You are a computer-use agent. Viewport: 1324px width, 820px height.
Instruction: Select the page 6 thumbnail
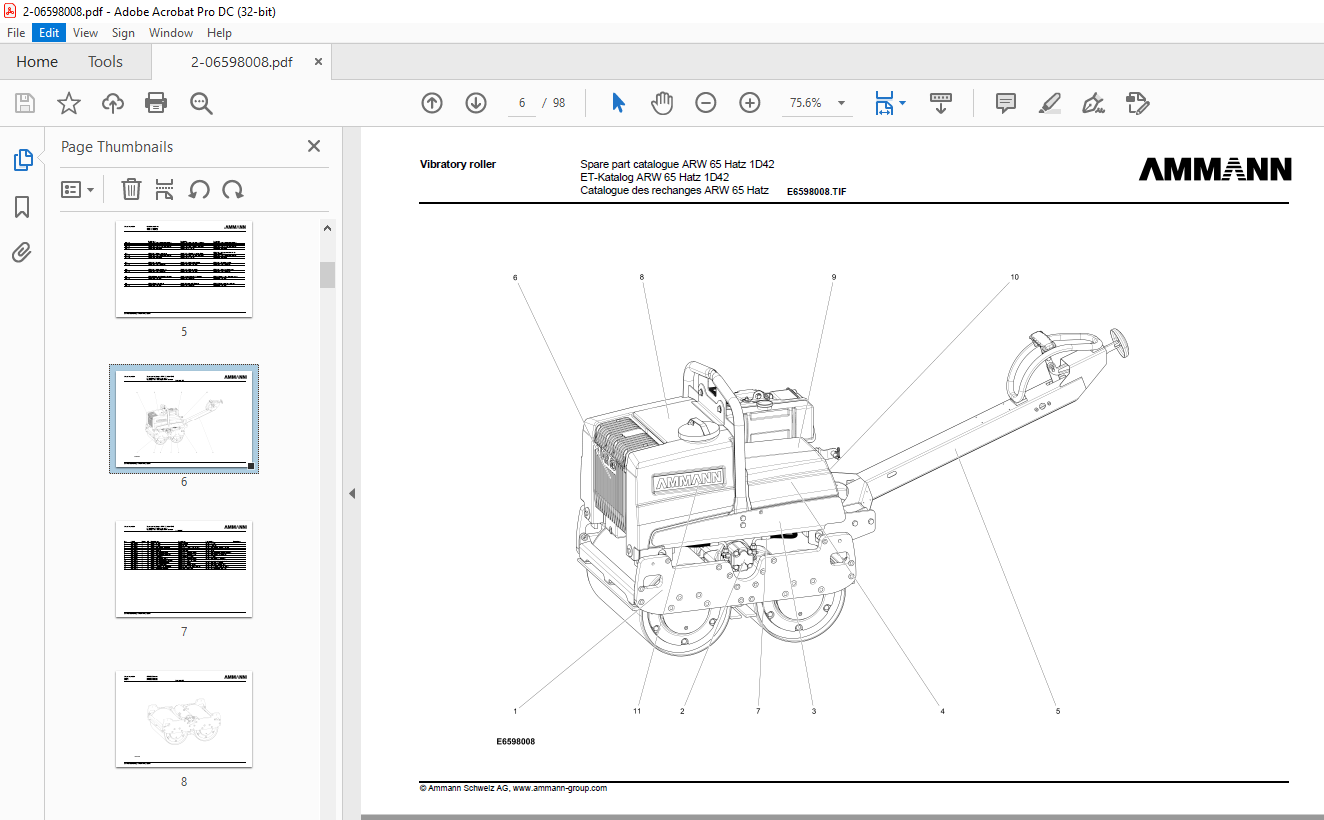tap(184, 418)
